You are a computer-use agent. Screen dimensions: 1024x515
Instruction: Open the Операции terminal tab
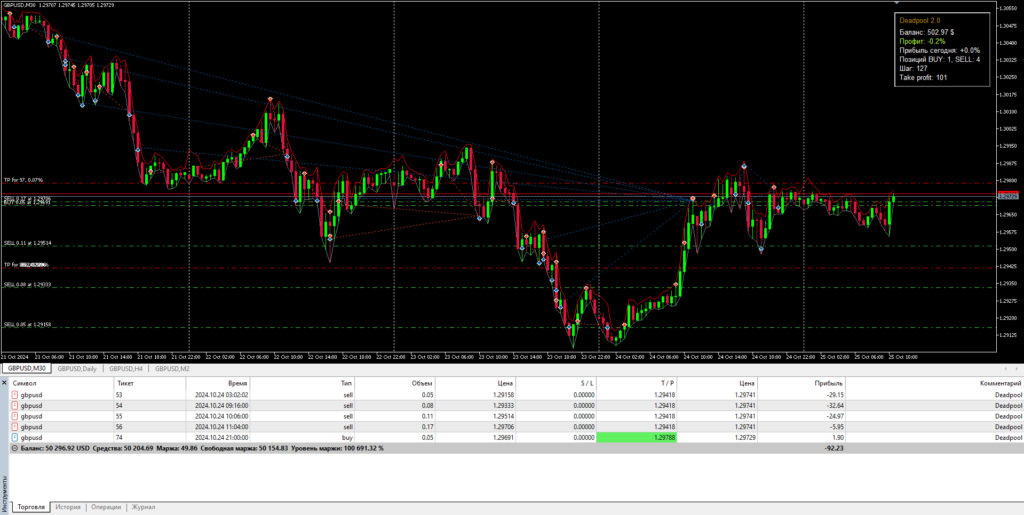point(106,507)
